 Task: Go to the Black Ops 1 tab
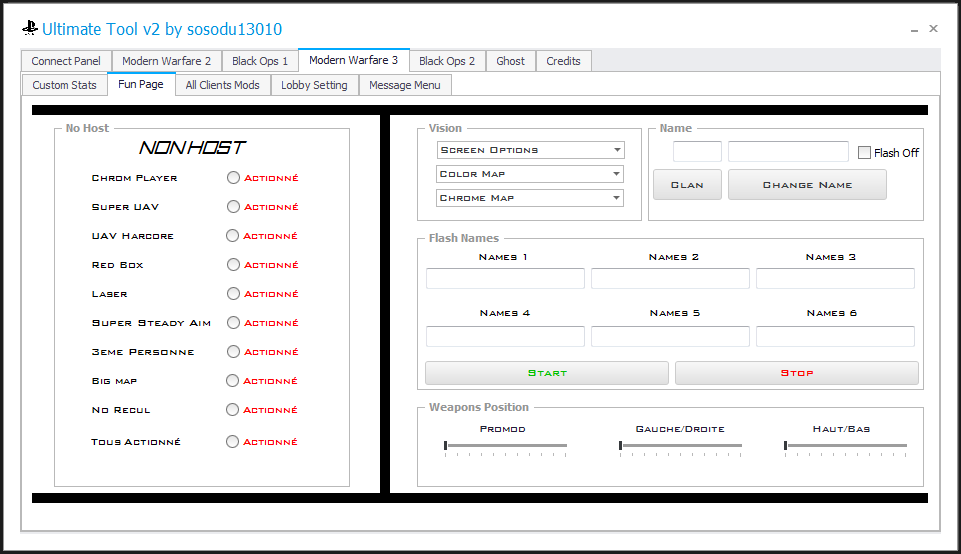pos(260,61)
